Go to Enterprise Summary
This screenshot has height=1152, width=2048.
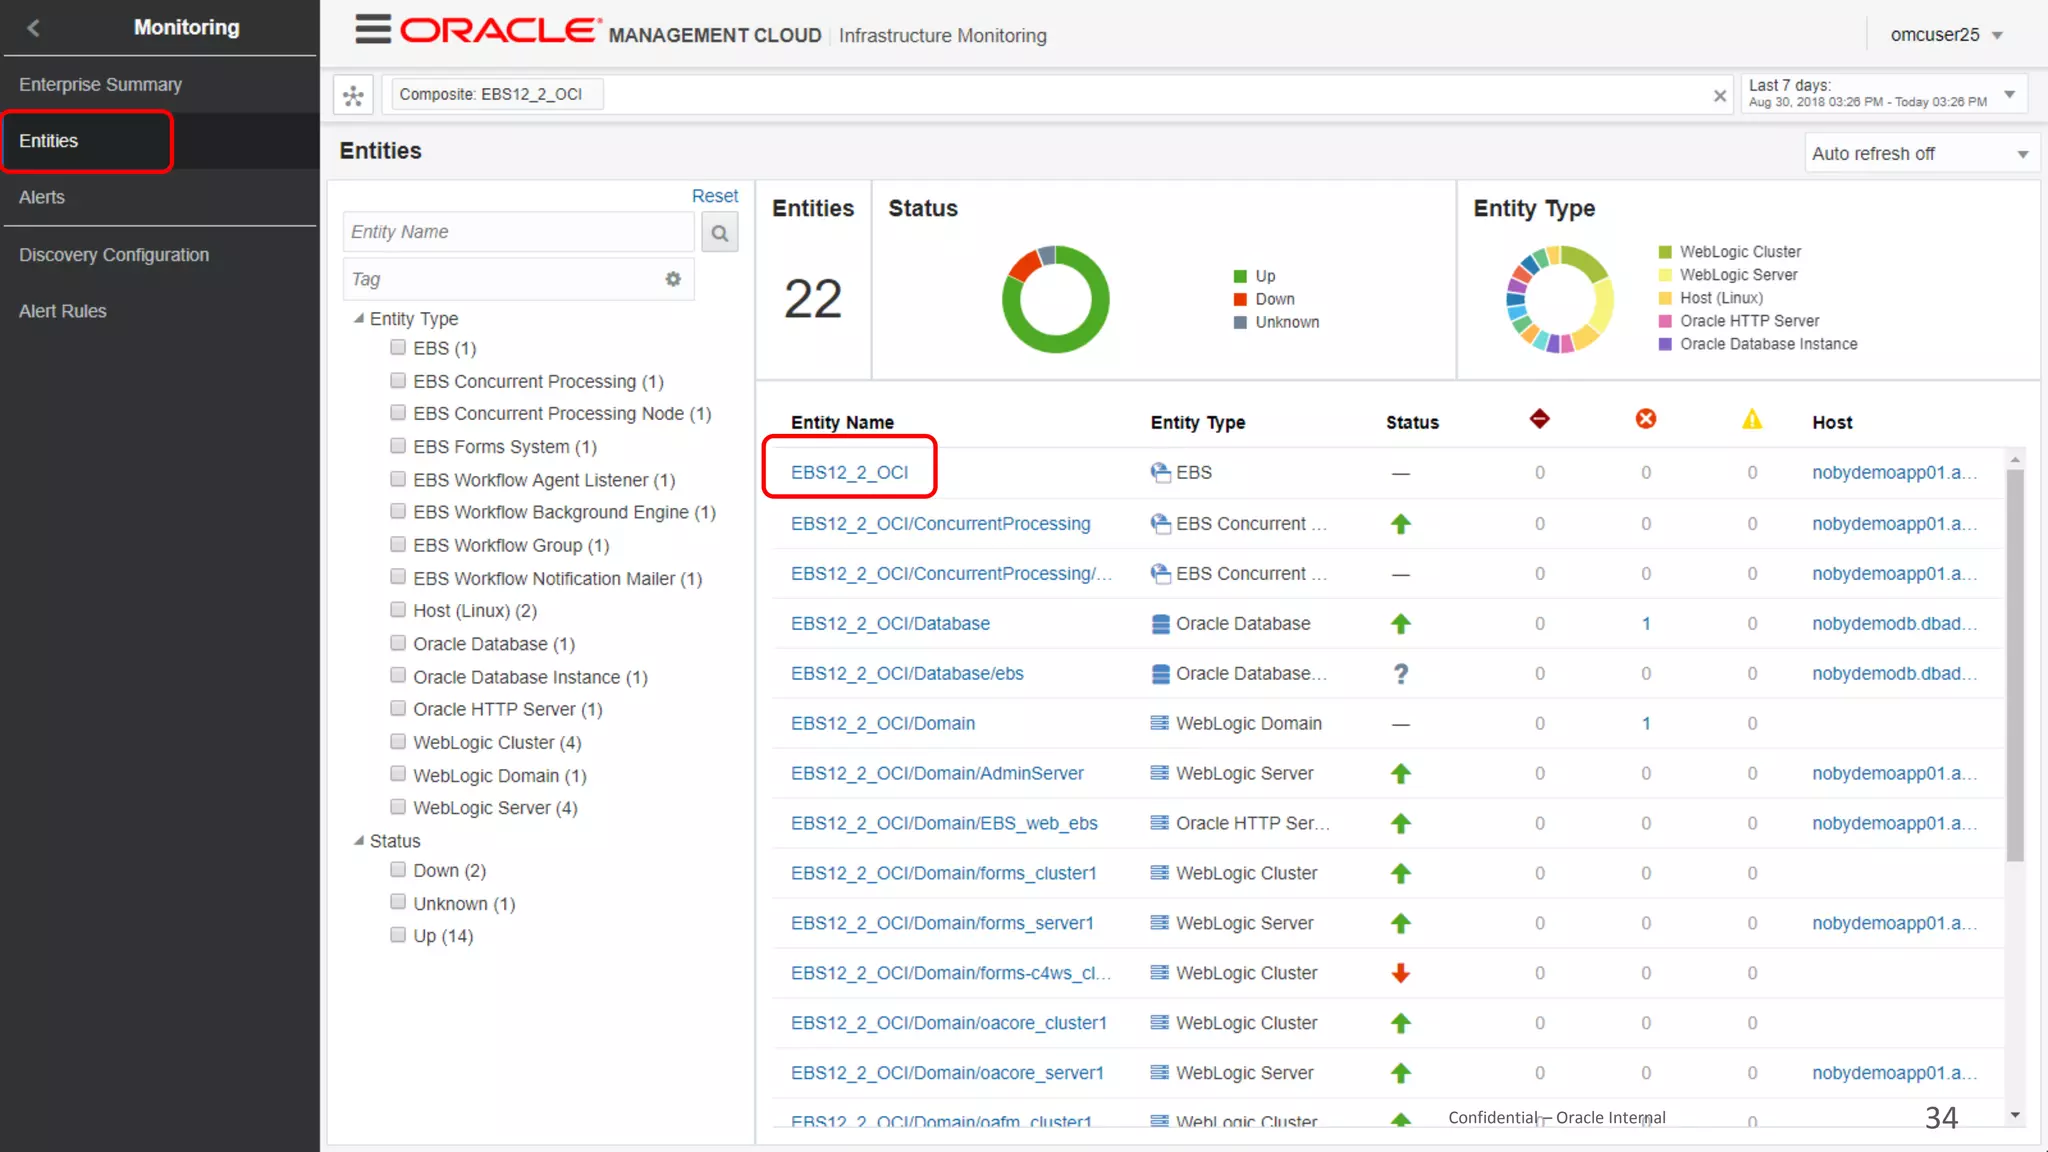pyautogui.click(x=100, y=85)
